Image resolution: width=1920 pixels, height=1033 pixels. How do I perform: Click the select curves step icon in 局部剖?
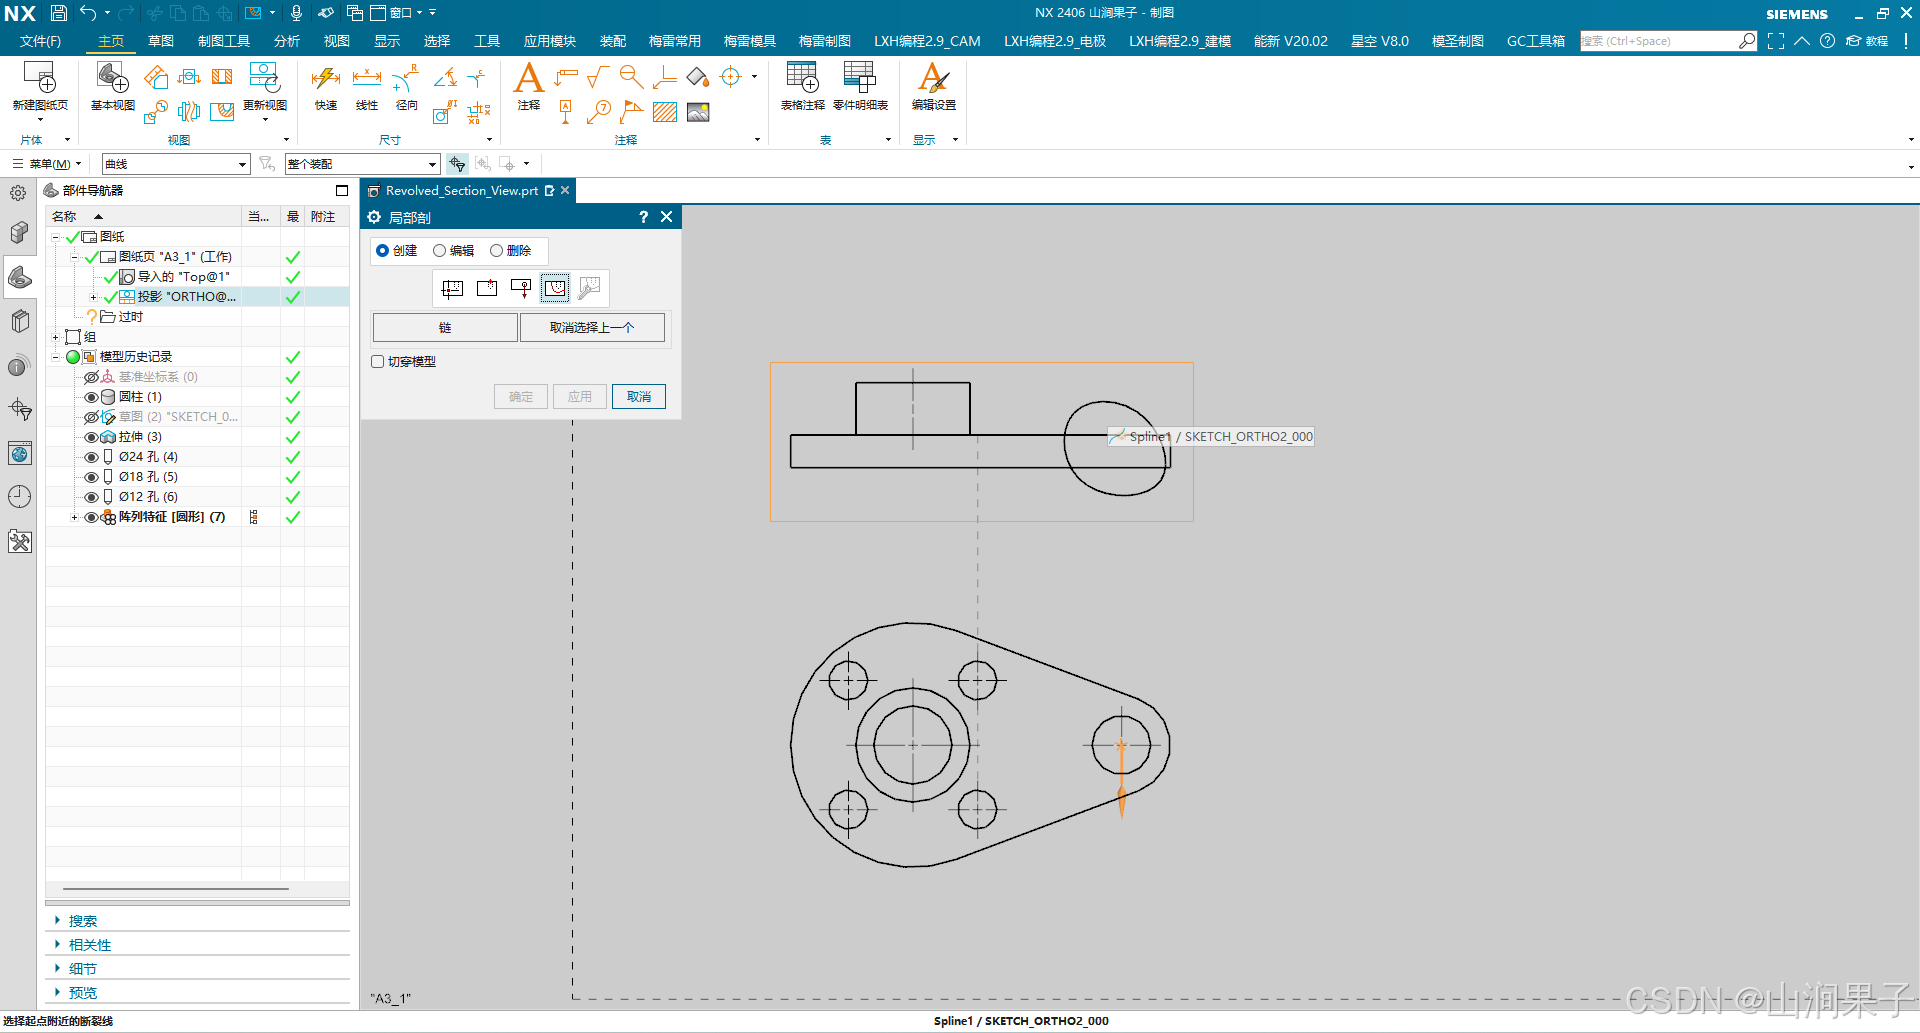coord(555,288)
